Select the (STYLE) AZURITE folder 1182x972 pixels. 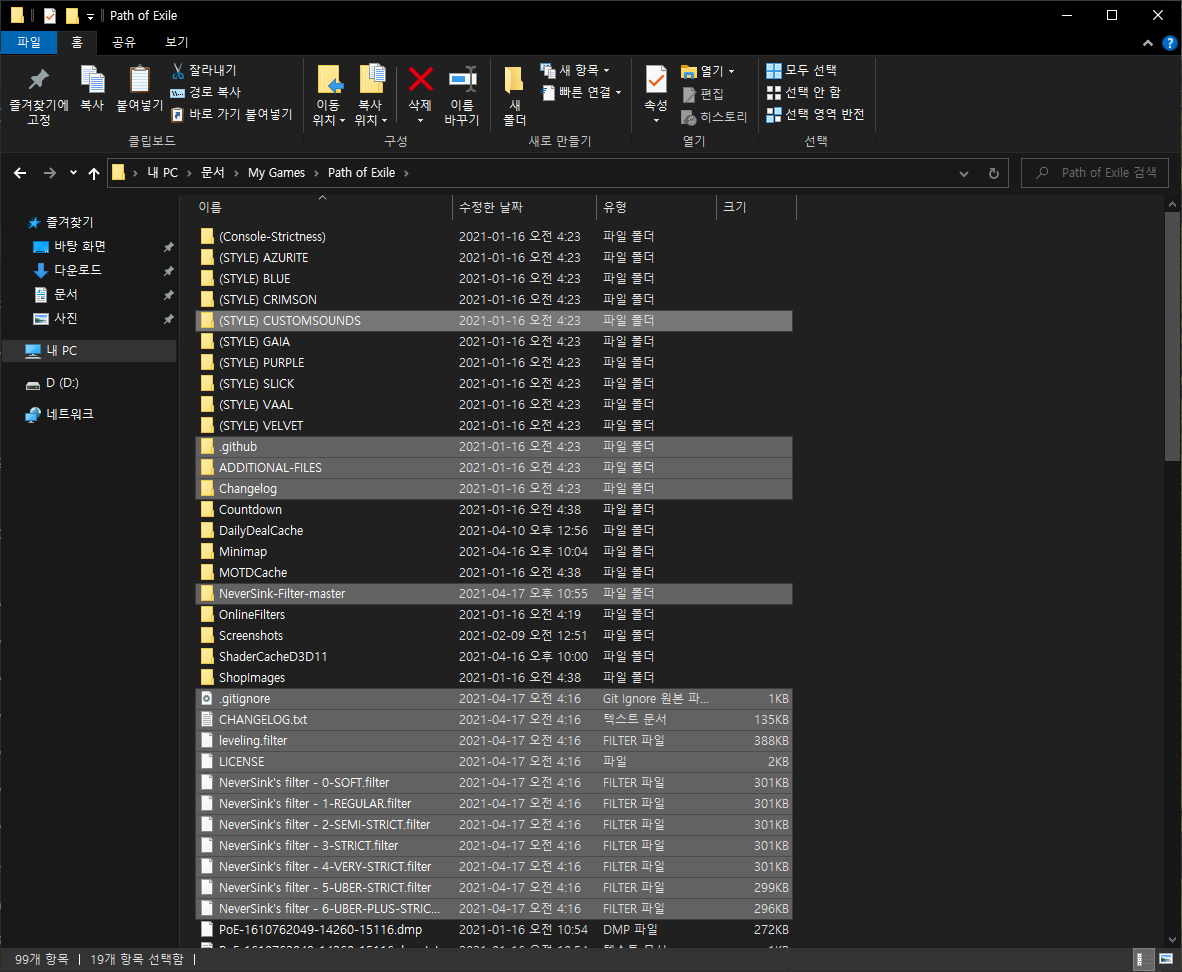click(x=494, y=258)
